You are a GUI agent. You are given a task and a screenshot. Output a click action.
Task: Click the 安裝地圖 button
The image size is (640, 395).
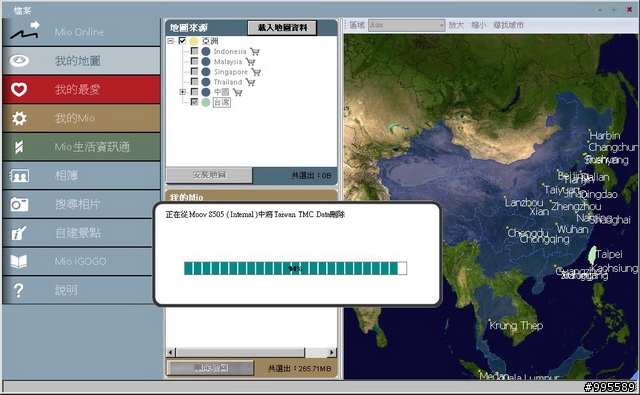[209, 175]
